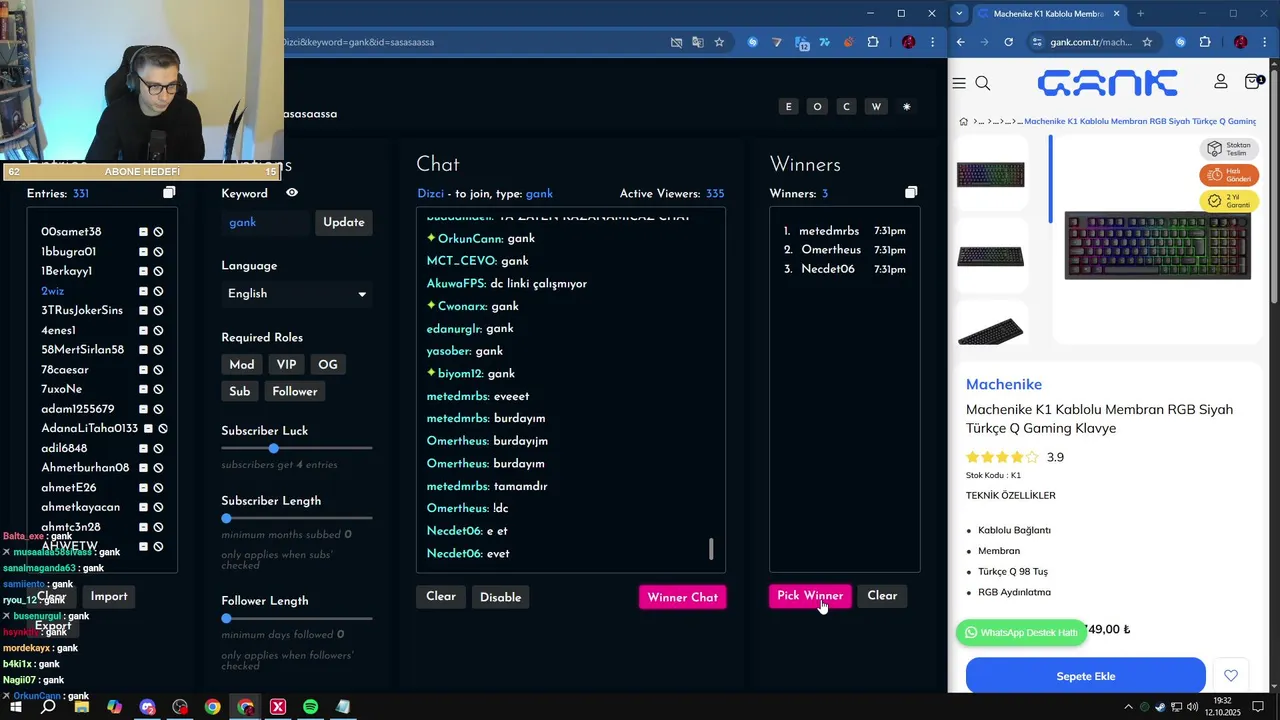Toggle the VIP required role

[286, 365]
